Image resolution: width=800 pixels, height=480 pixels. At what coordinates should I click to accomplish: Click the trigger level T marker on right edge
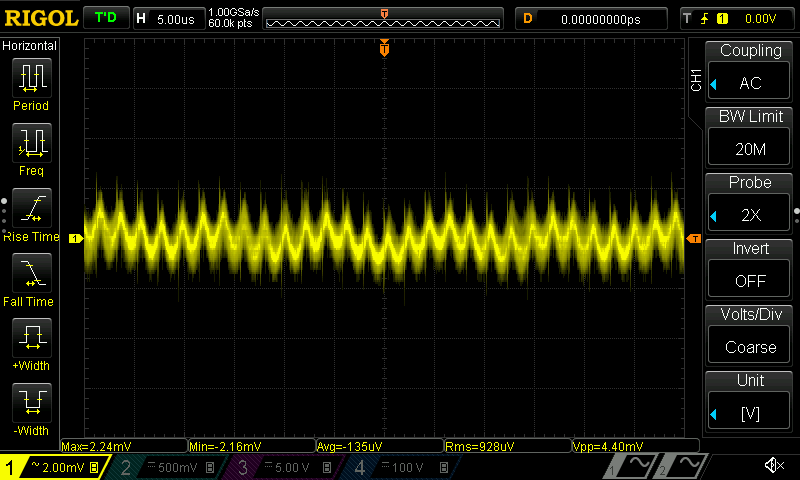point(694,239)
